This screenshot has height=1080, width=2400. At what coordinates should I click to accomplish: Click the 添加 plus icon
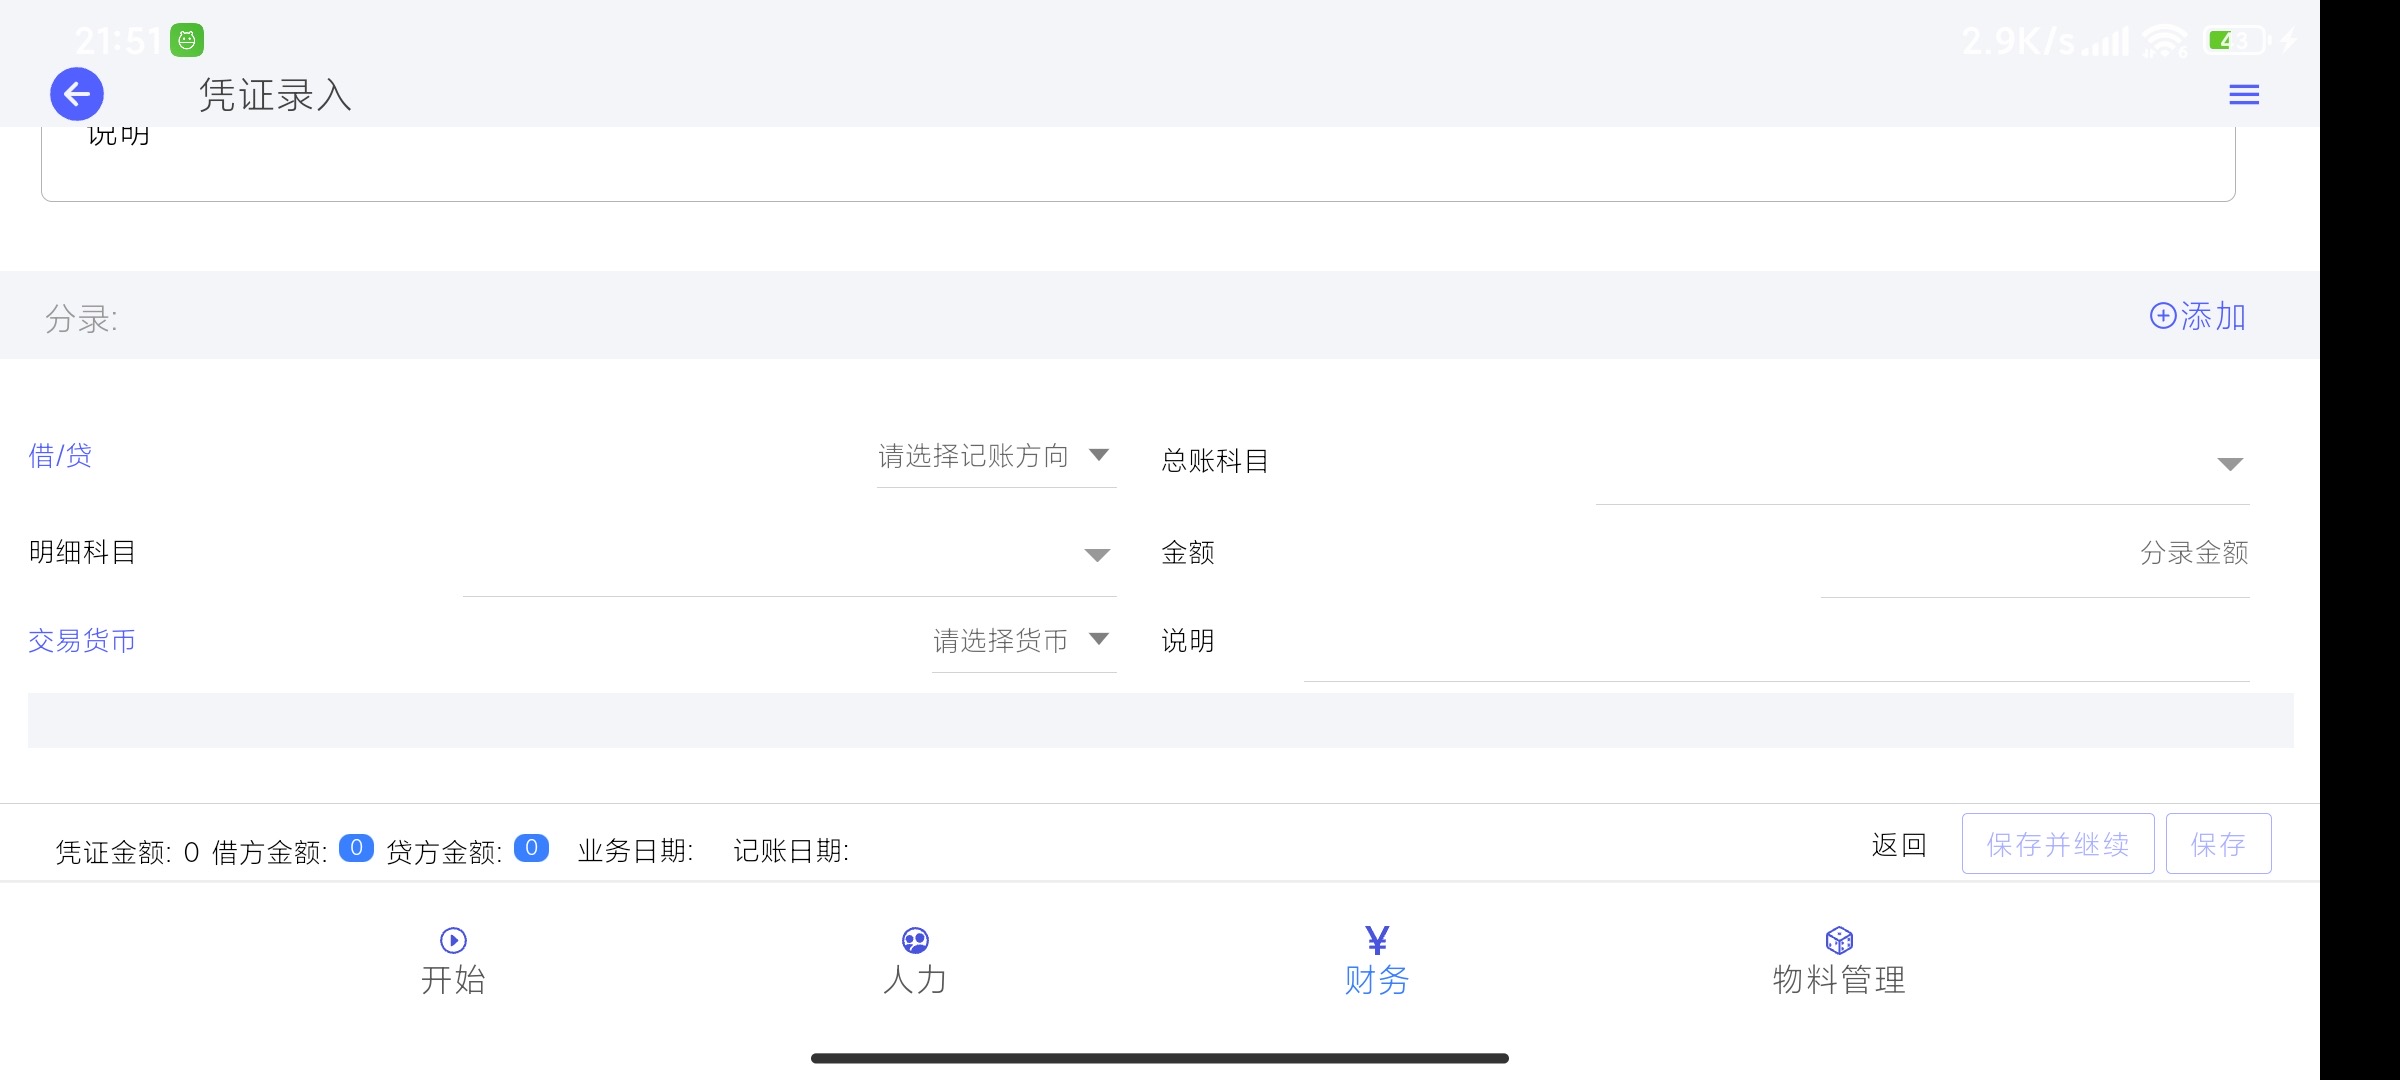[2162, 316]
